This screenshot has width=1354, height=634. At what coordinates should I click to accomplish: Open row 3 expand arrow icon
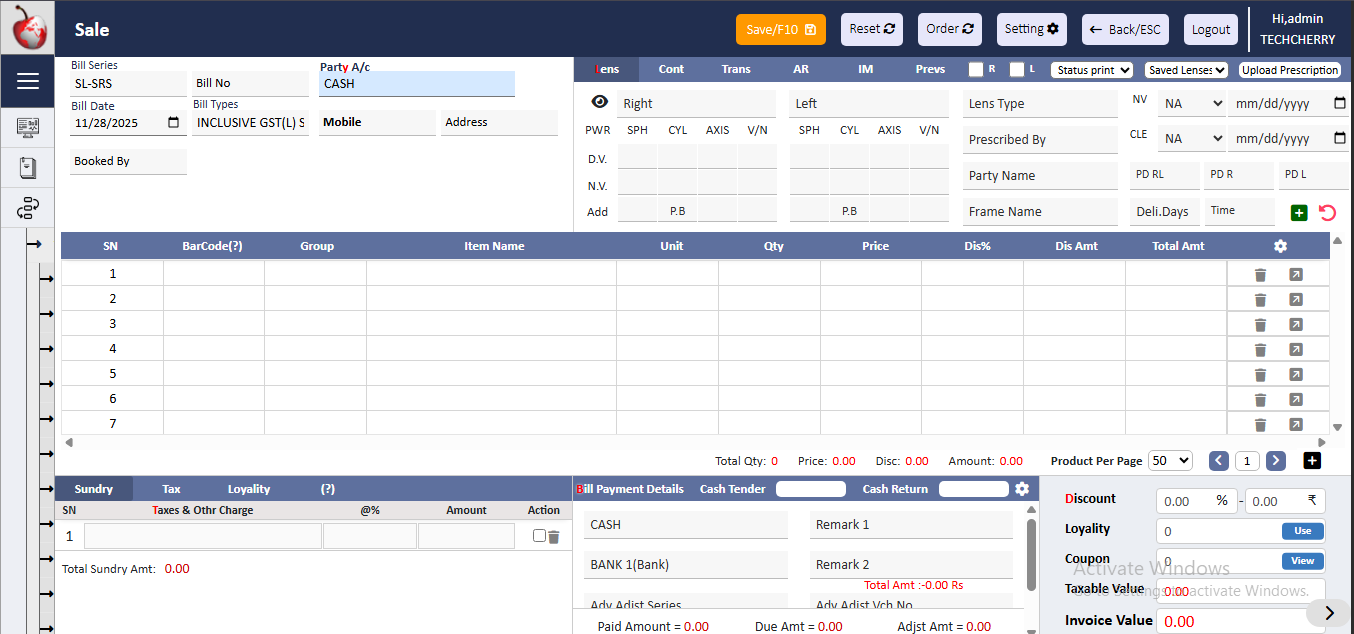[1295, 324]
